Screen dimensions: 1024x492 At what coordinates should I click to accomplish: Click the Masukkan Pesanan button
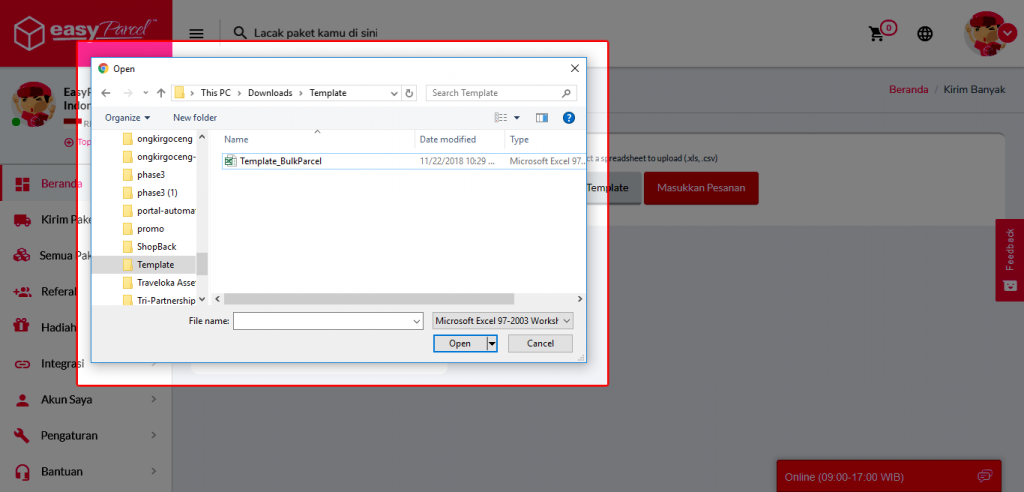701,188
